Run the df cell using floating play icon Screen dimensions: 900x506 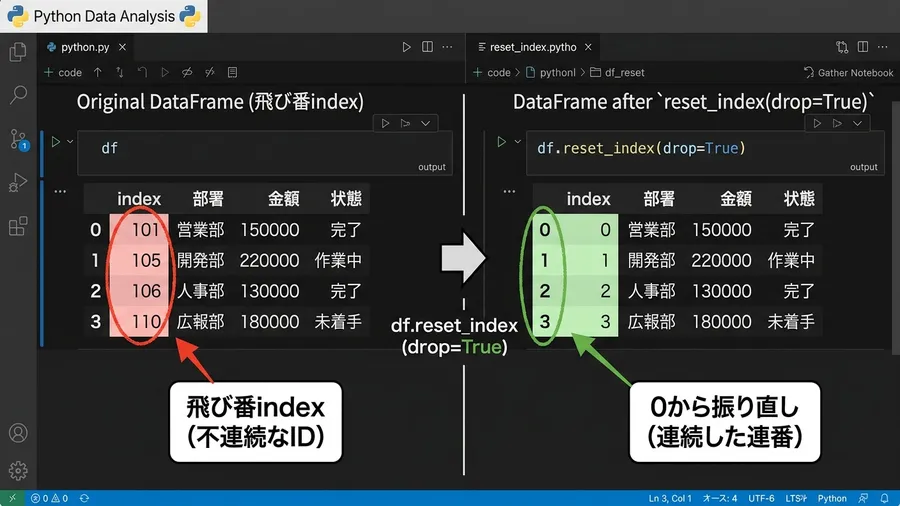click(x=385, y=123)
